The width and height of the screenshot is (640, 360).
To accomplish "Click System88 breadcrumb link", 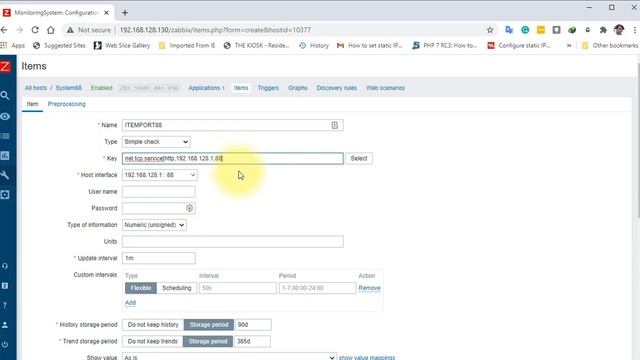I will click(x=69, y=88).
